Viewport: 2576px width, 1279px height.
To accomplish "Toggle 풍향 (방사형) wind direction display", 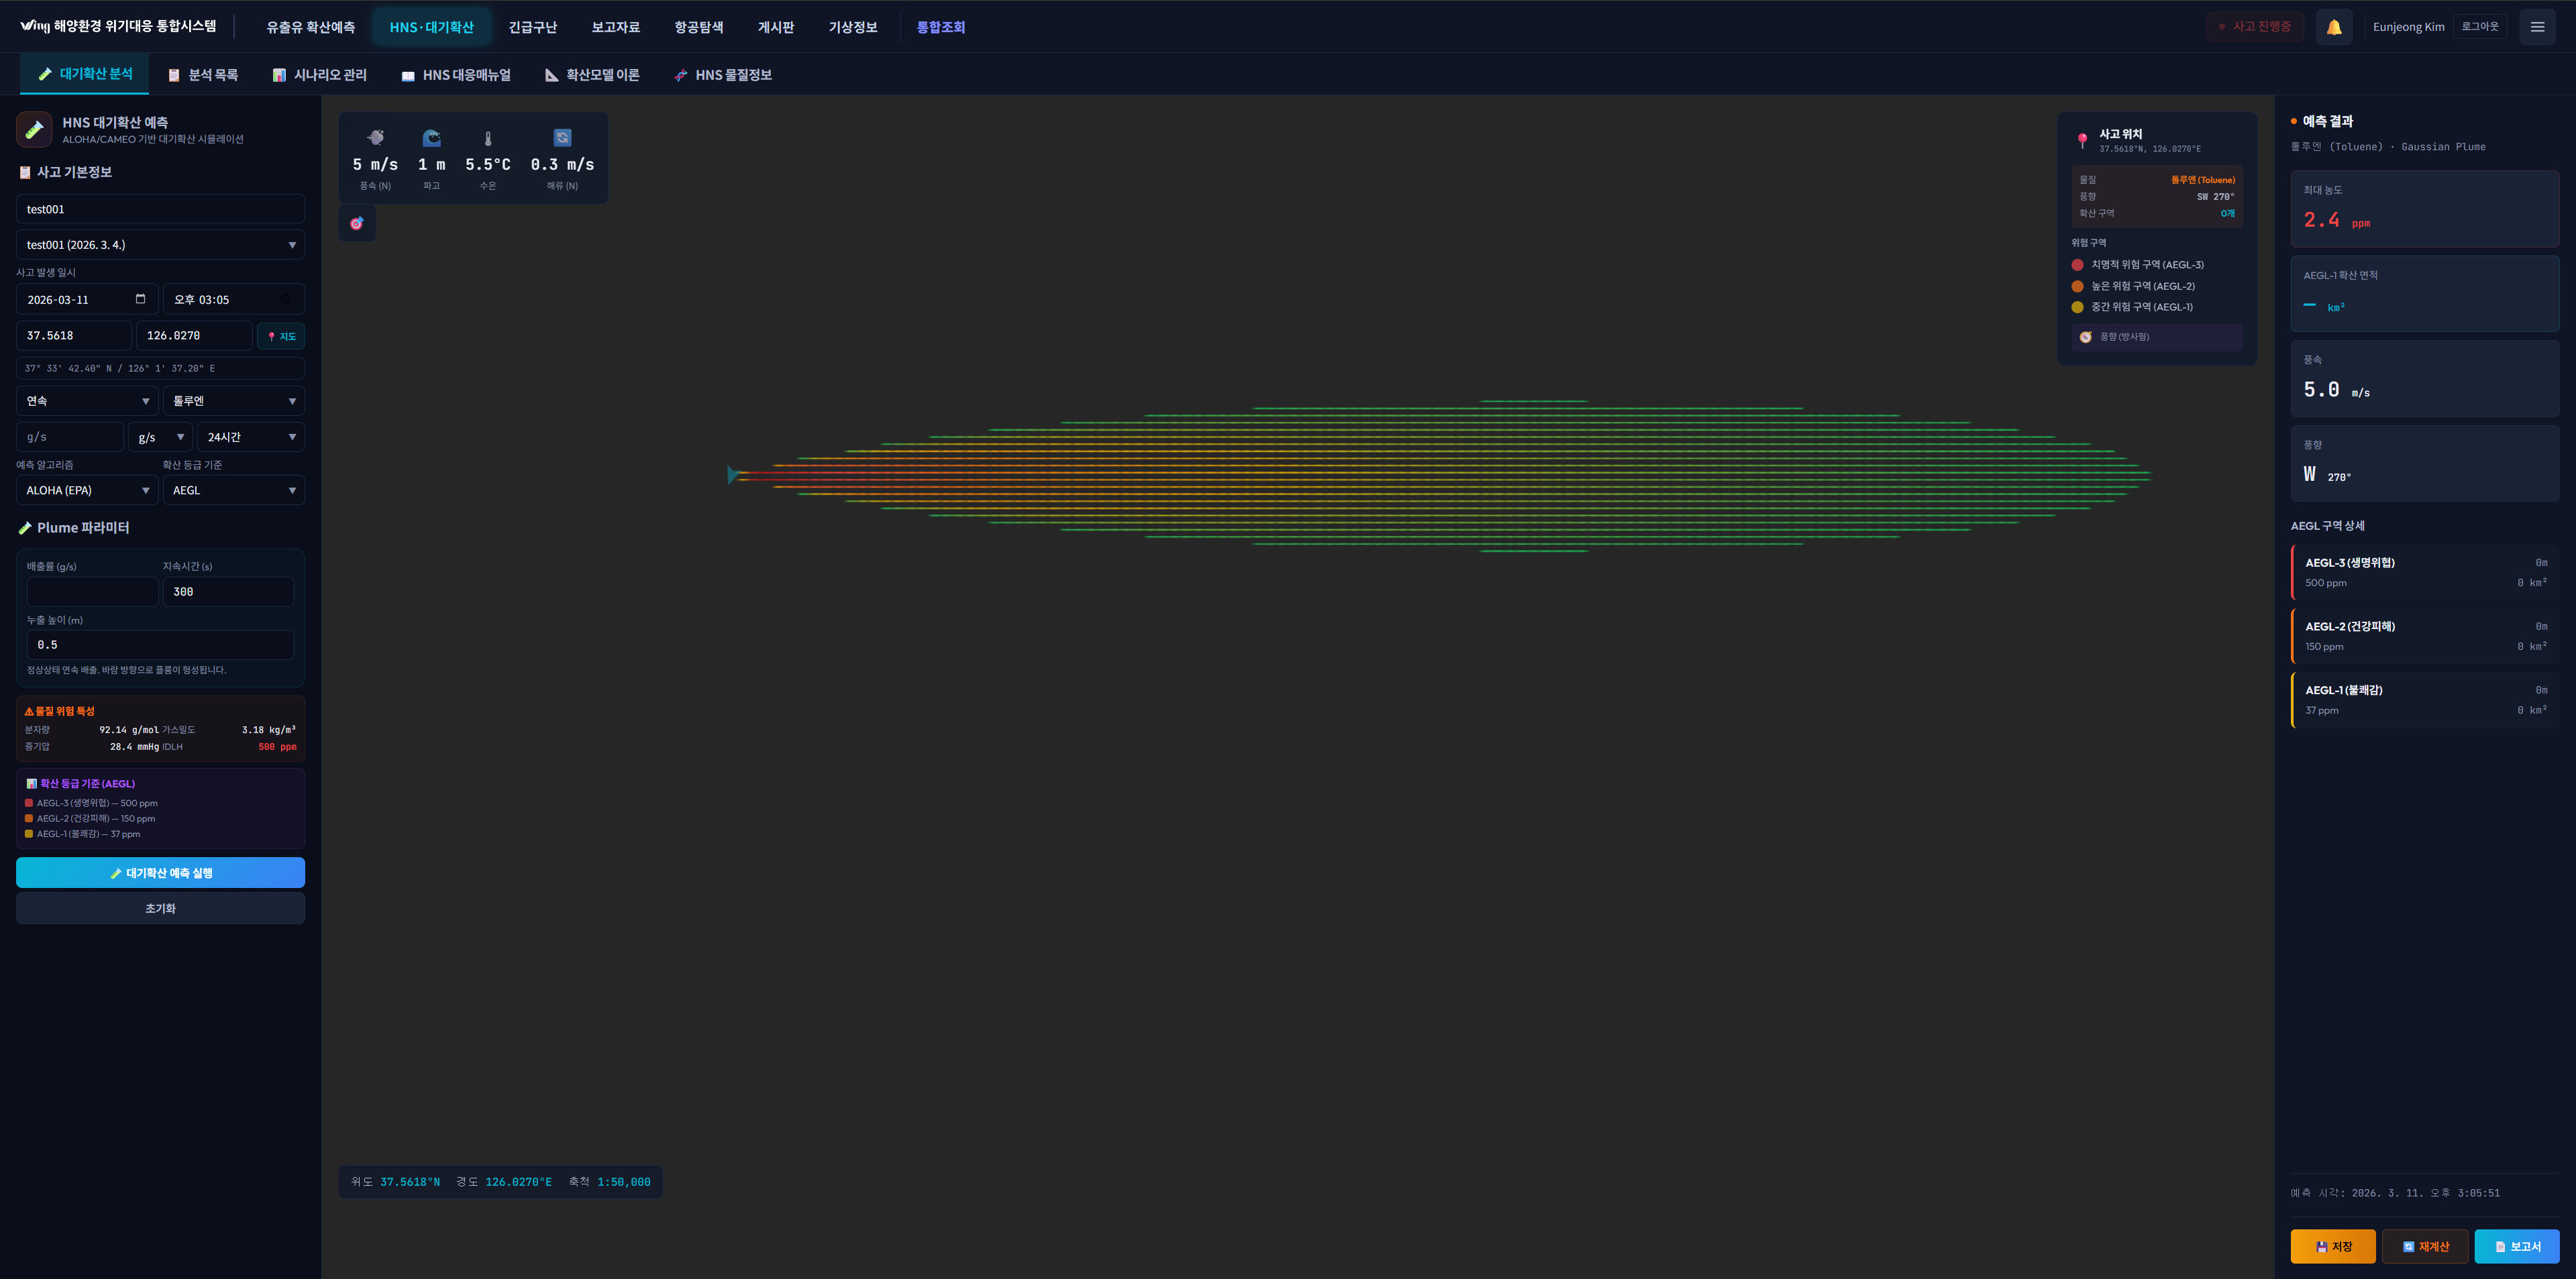I will tap(2156, 337).
